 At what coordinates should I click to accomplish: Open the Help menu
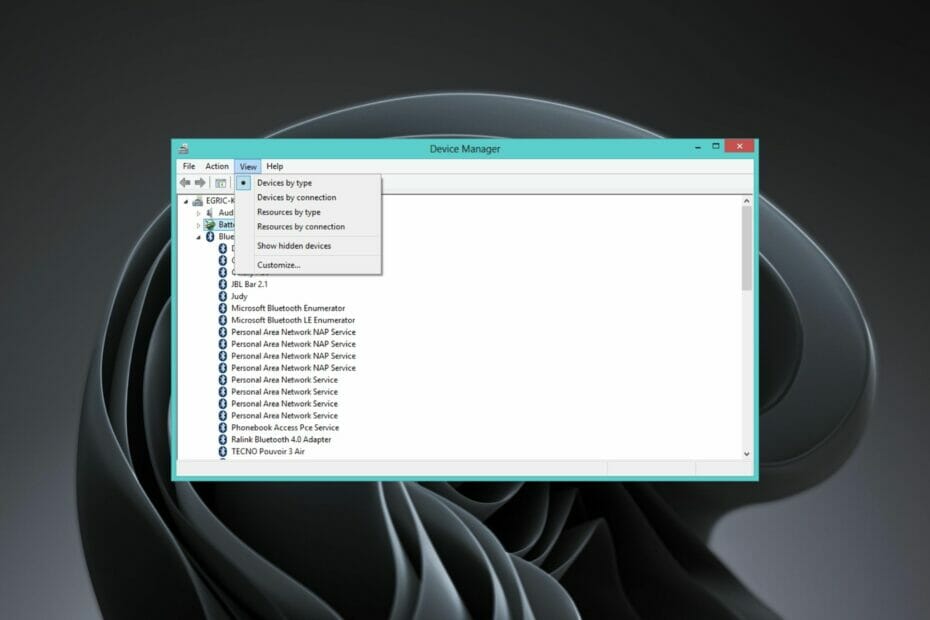click(275, 167)
